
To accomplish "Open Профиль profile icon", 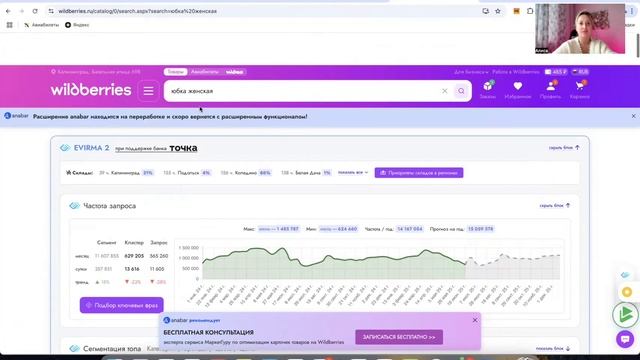I will coord(550,90).
